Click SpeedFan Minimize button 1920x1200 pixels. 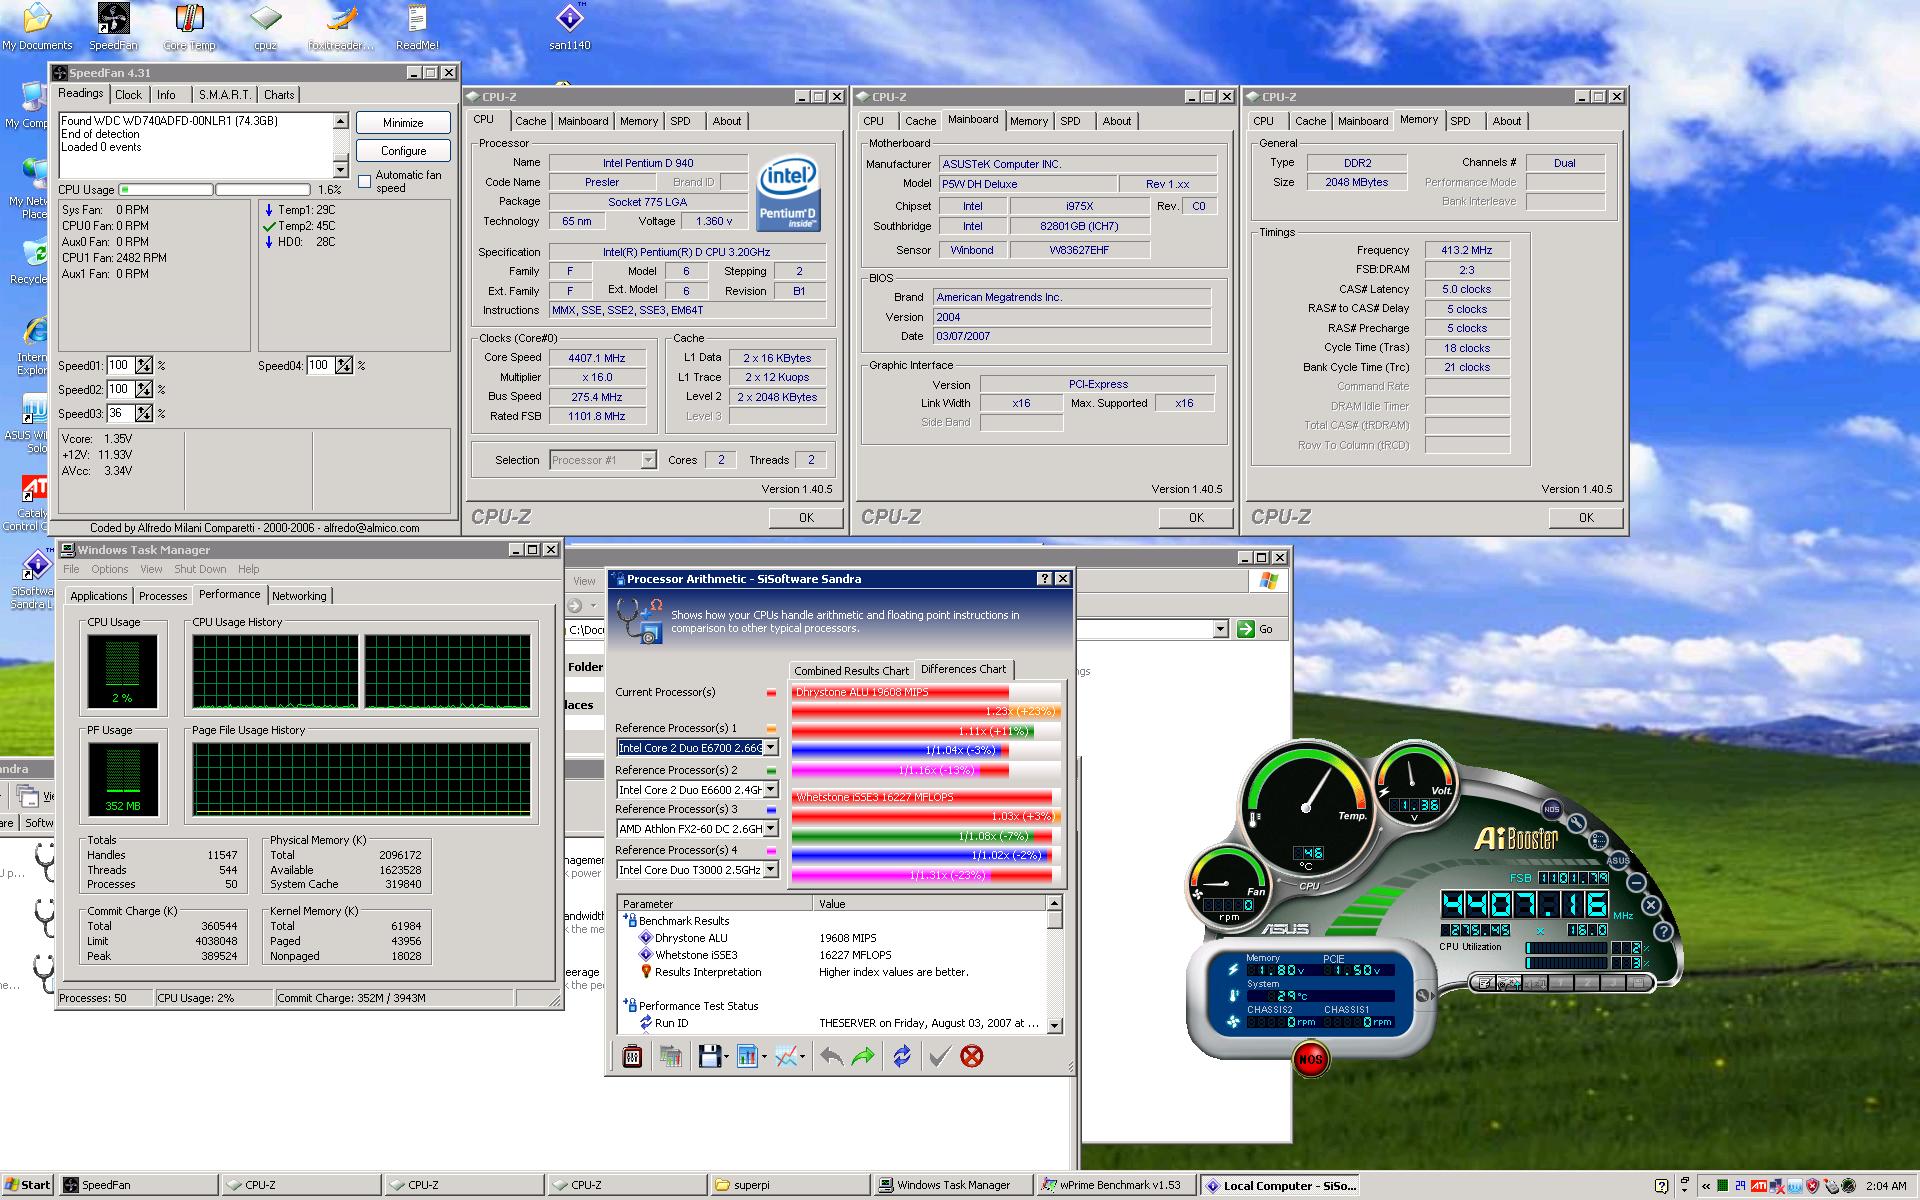(x=403, y=123)
